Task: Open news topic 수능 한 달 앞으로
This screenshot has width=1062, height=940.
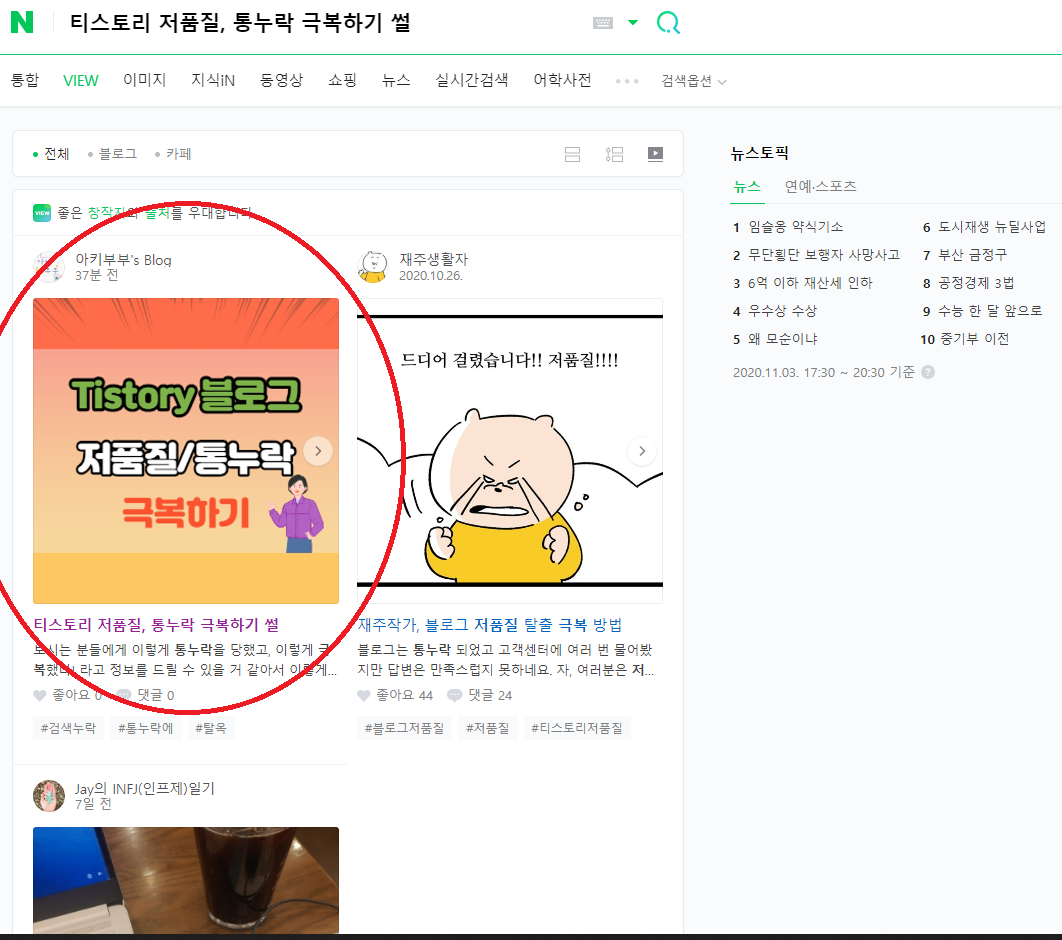Action: click(x=990, y=311)
